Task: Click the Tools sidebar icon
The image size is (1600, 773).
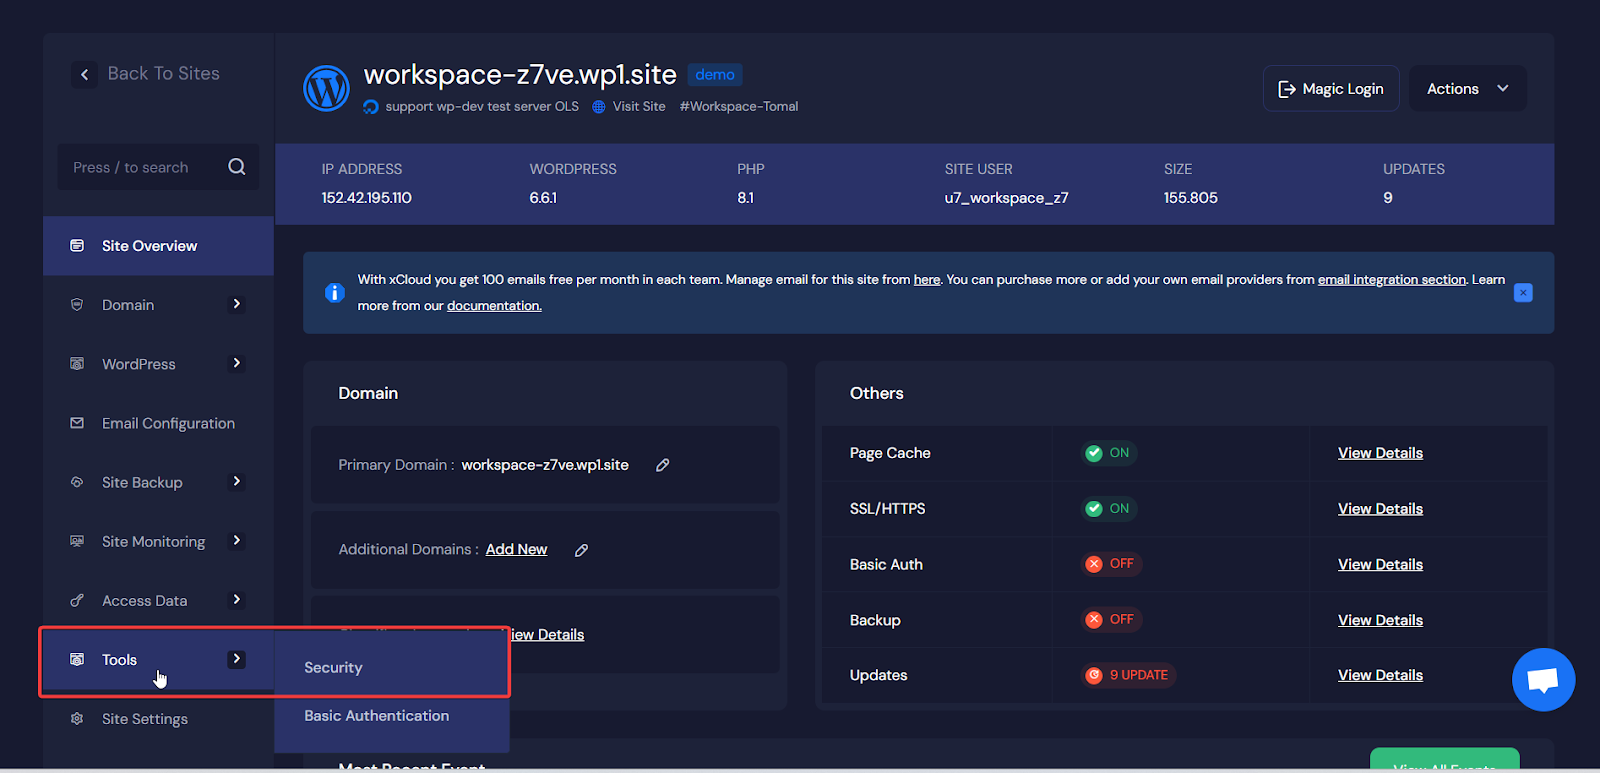Action: 77,659
